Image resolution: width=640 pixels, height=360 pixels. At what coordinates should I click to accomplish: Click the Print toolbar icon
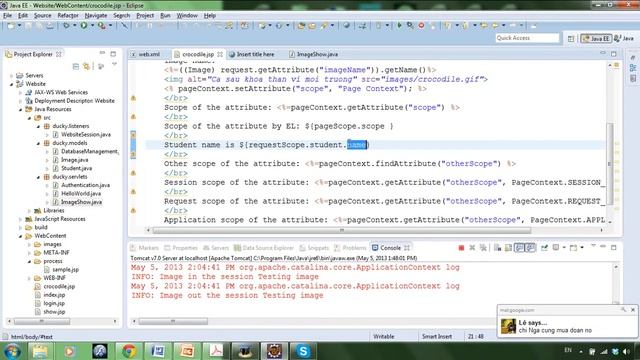[x=50, y=25]
